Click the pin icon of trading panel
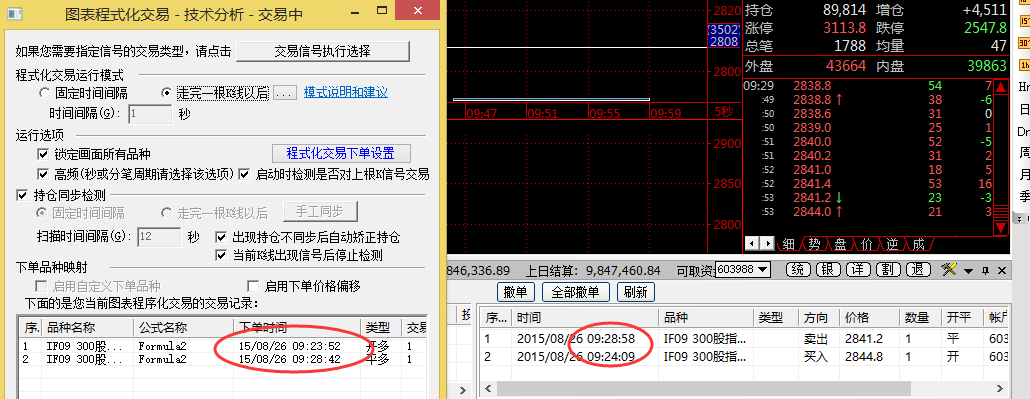Image resolution: width=1030 pixels, height=399 pixels. click(x=985, y=271)
